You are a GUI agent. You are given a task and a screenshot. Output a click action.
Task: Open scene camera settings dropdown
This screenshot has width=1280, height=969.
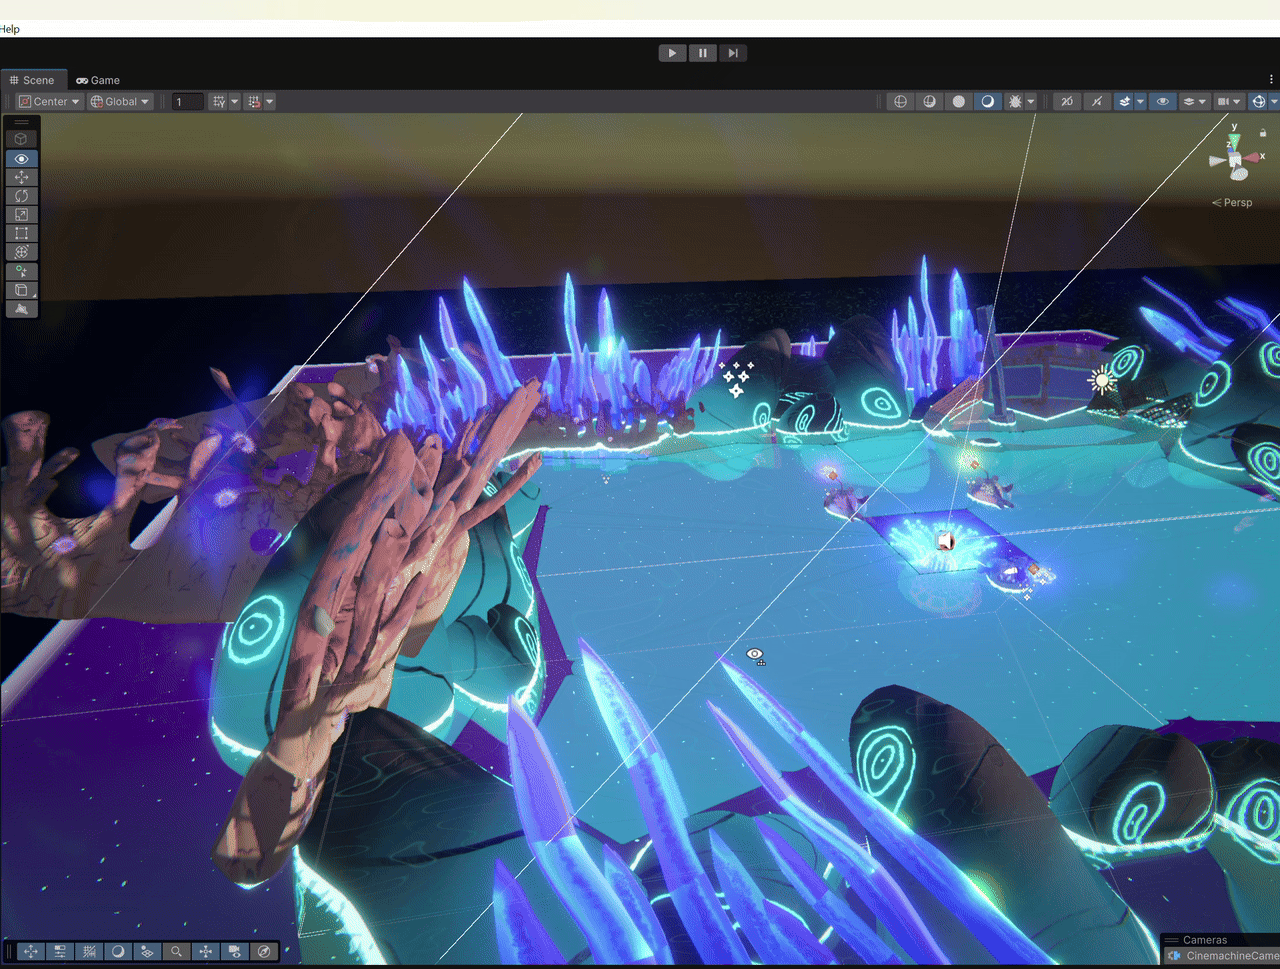click(1228, 102)
